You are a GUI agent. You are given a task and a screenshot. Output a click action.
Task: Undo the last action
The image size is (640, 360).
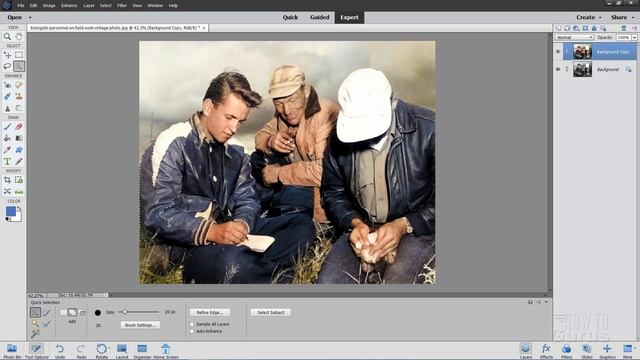pyautogui.click(x=60, y=351)
